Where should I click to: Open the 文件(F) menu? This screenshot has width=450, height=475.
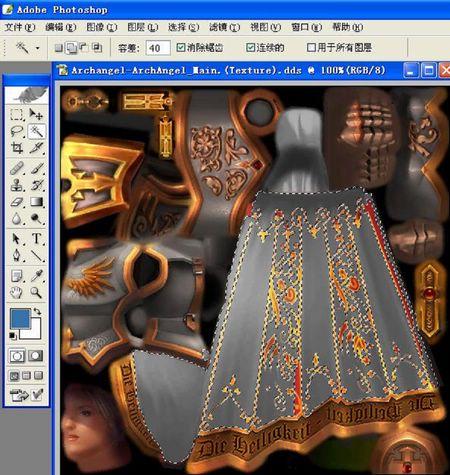pyautogui.click(x=19, y=27)
